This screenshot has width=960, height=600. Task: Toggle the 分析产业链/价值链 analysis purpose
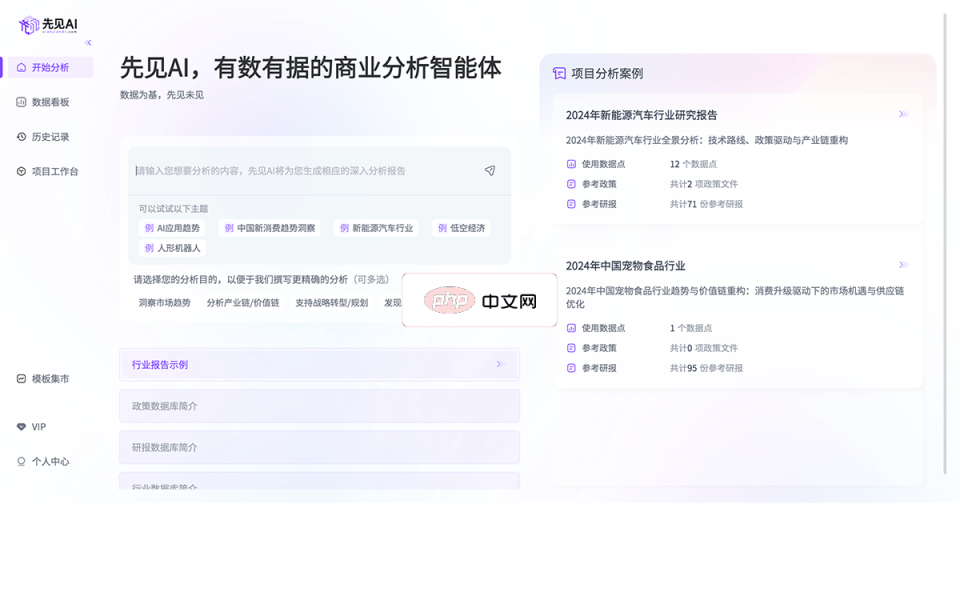pos(242,303)
